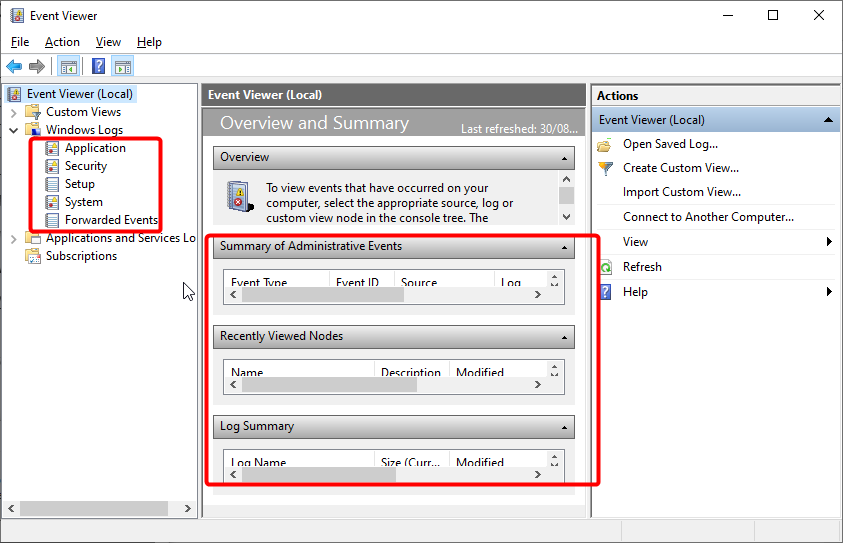Click Import Custom View... action

click(682, 192)
